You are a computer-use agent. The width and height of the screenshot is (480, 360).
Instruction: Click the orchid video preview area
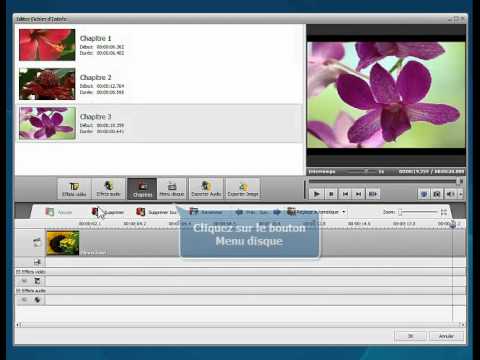tap(386, 95)
